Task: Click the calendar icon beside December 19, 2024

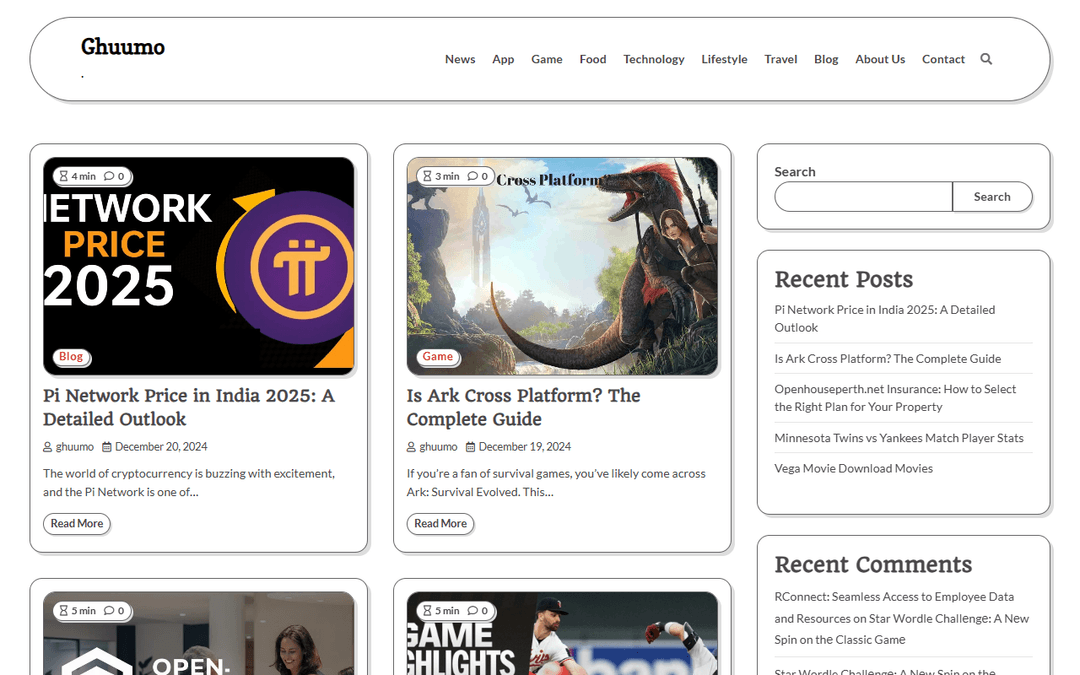Action: pyautogui.click(x=470, y=447)
